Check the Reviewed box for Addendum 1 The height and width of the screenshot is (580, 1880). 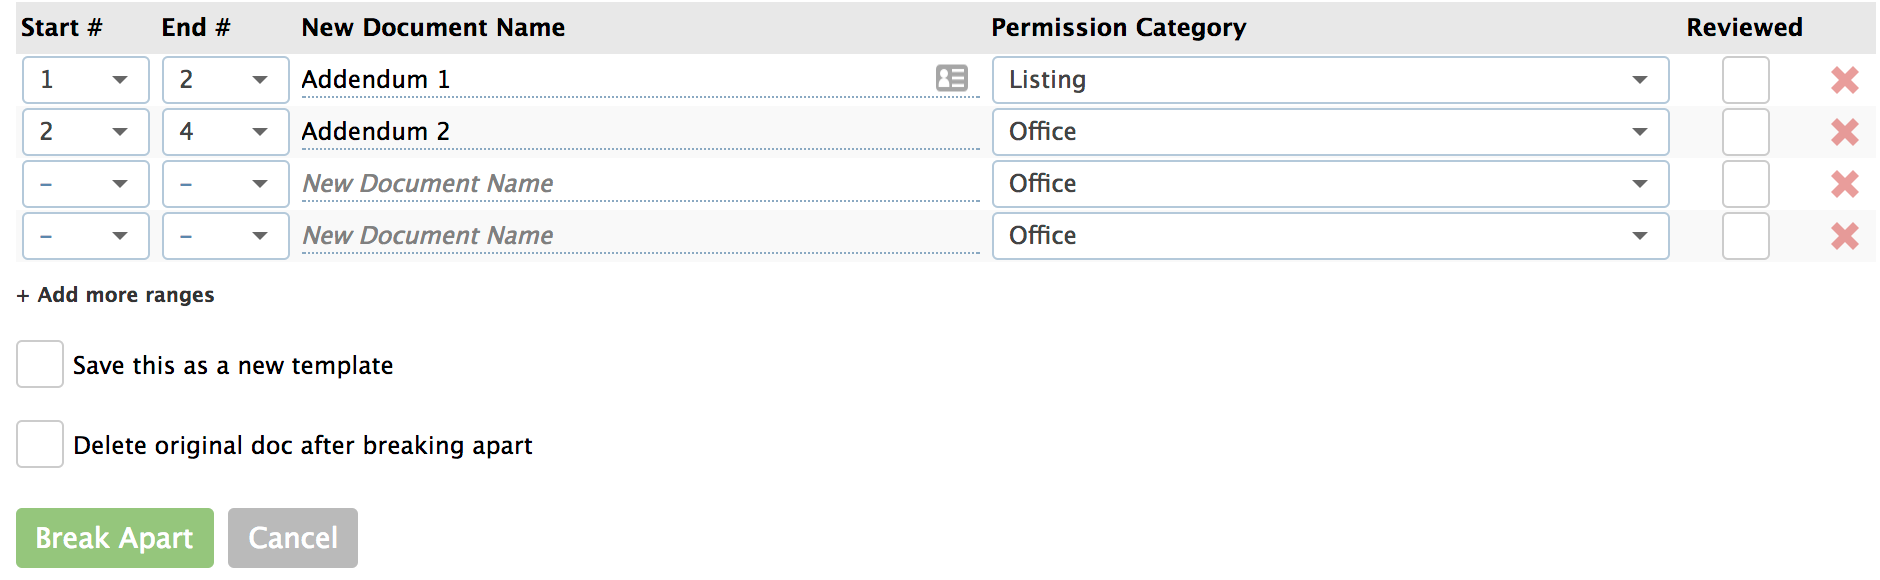click(x=1745, y=80)
